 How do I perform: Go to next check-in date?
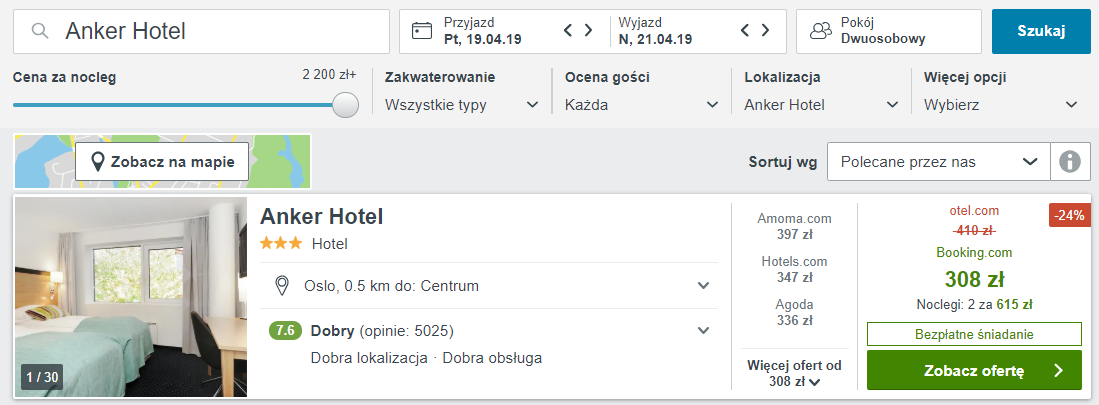point(589,31)
